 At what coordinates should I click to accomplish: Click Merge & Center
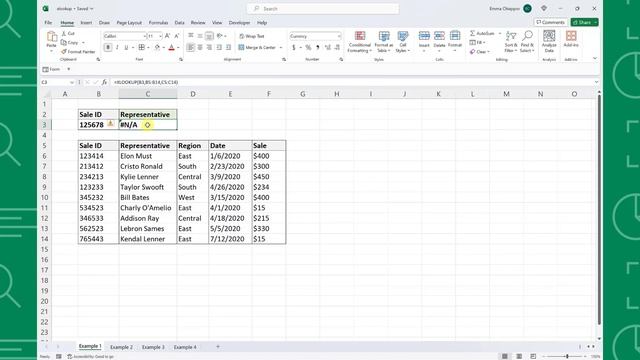[x=257, y=48]
